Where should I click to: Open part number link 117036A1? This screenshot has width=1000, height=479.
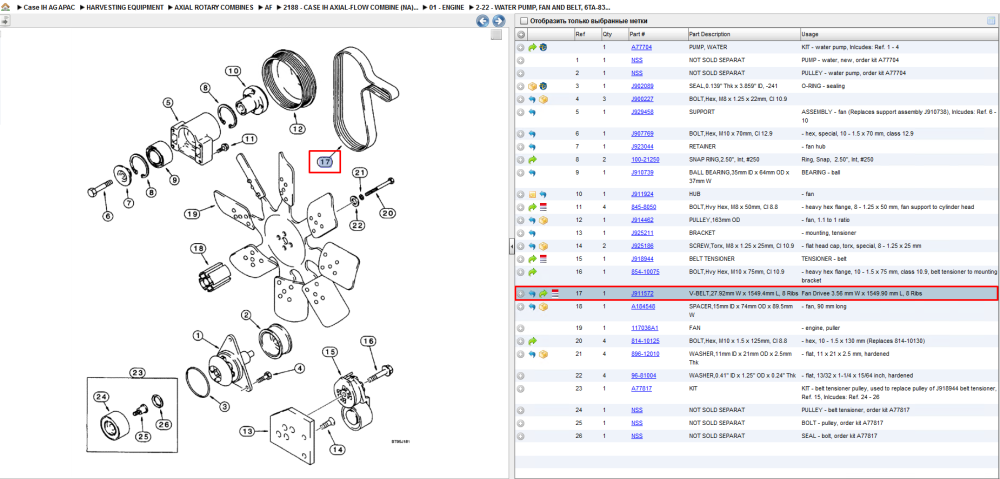click(644, 328)
